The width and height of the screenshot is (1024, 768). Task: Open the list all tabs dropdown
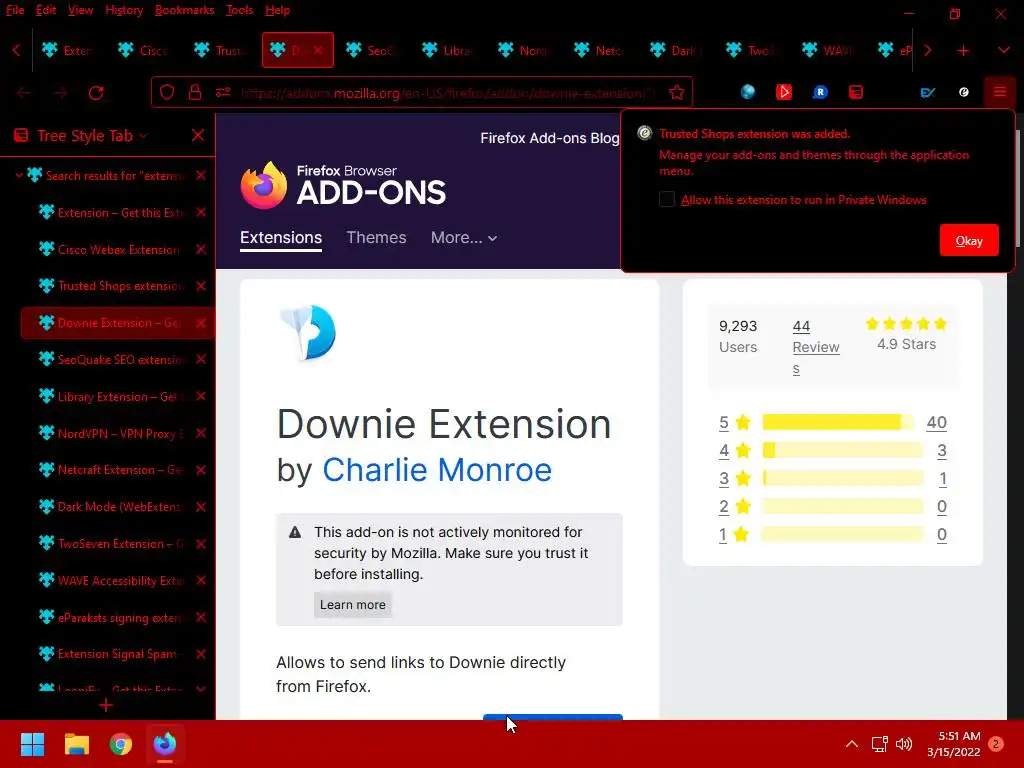[x=1004, y=50]
